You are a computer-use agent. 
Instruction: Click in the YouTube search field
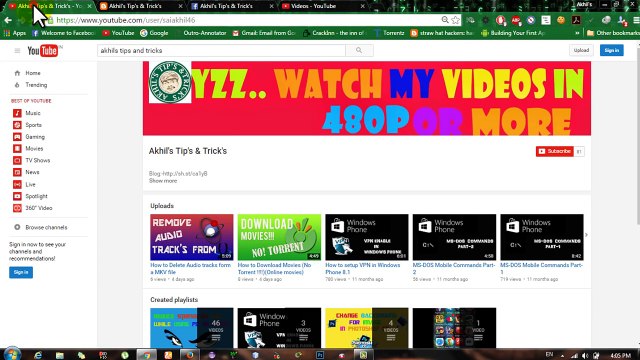tap(221, 50)
